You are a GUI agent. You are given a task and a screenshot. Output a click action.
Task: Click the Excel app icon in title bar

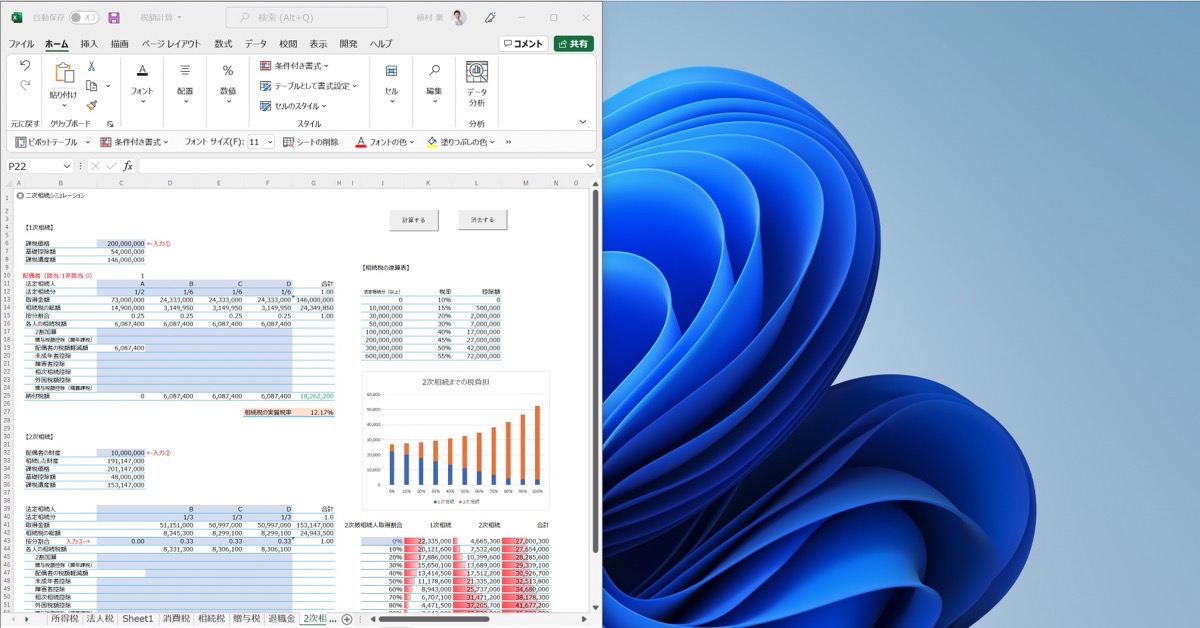(17, 18)
